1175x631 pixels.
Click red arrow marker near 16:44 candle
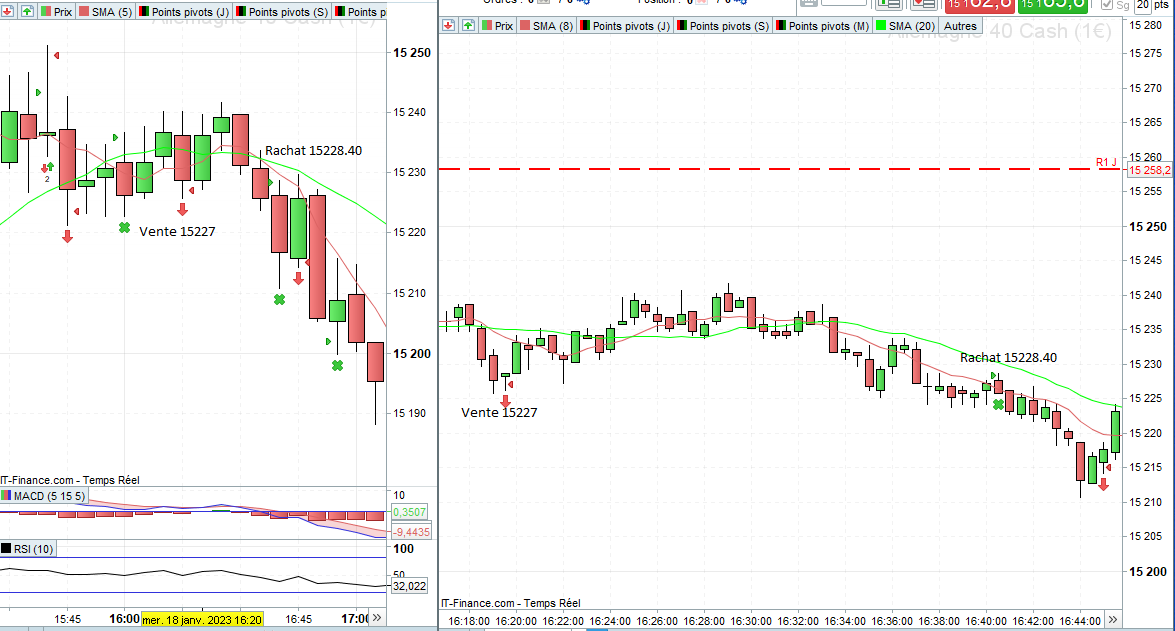point(1103,484)
